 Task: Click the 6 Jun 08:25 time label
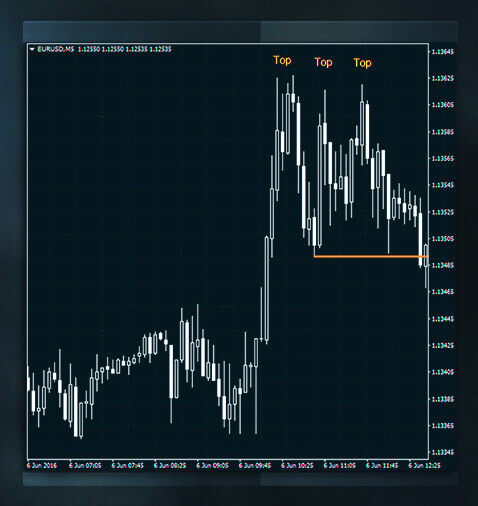pos(170,465)
